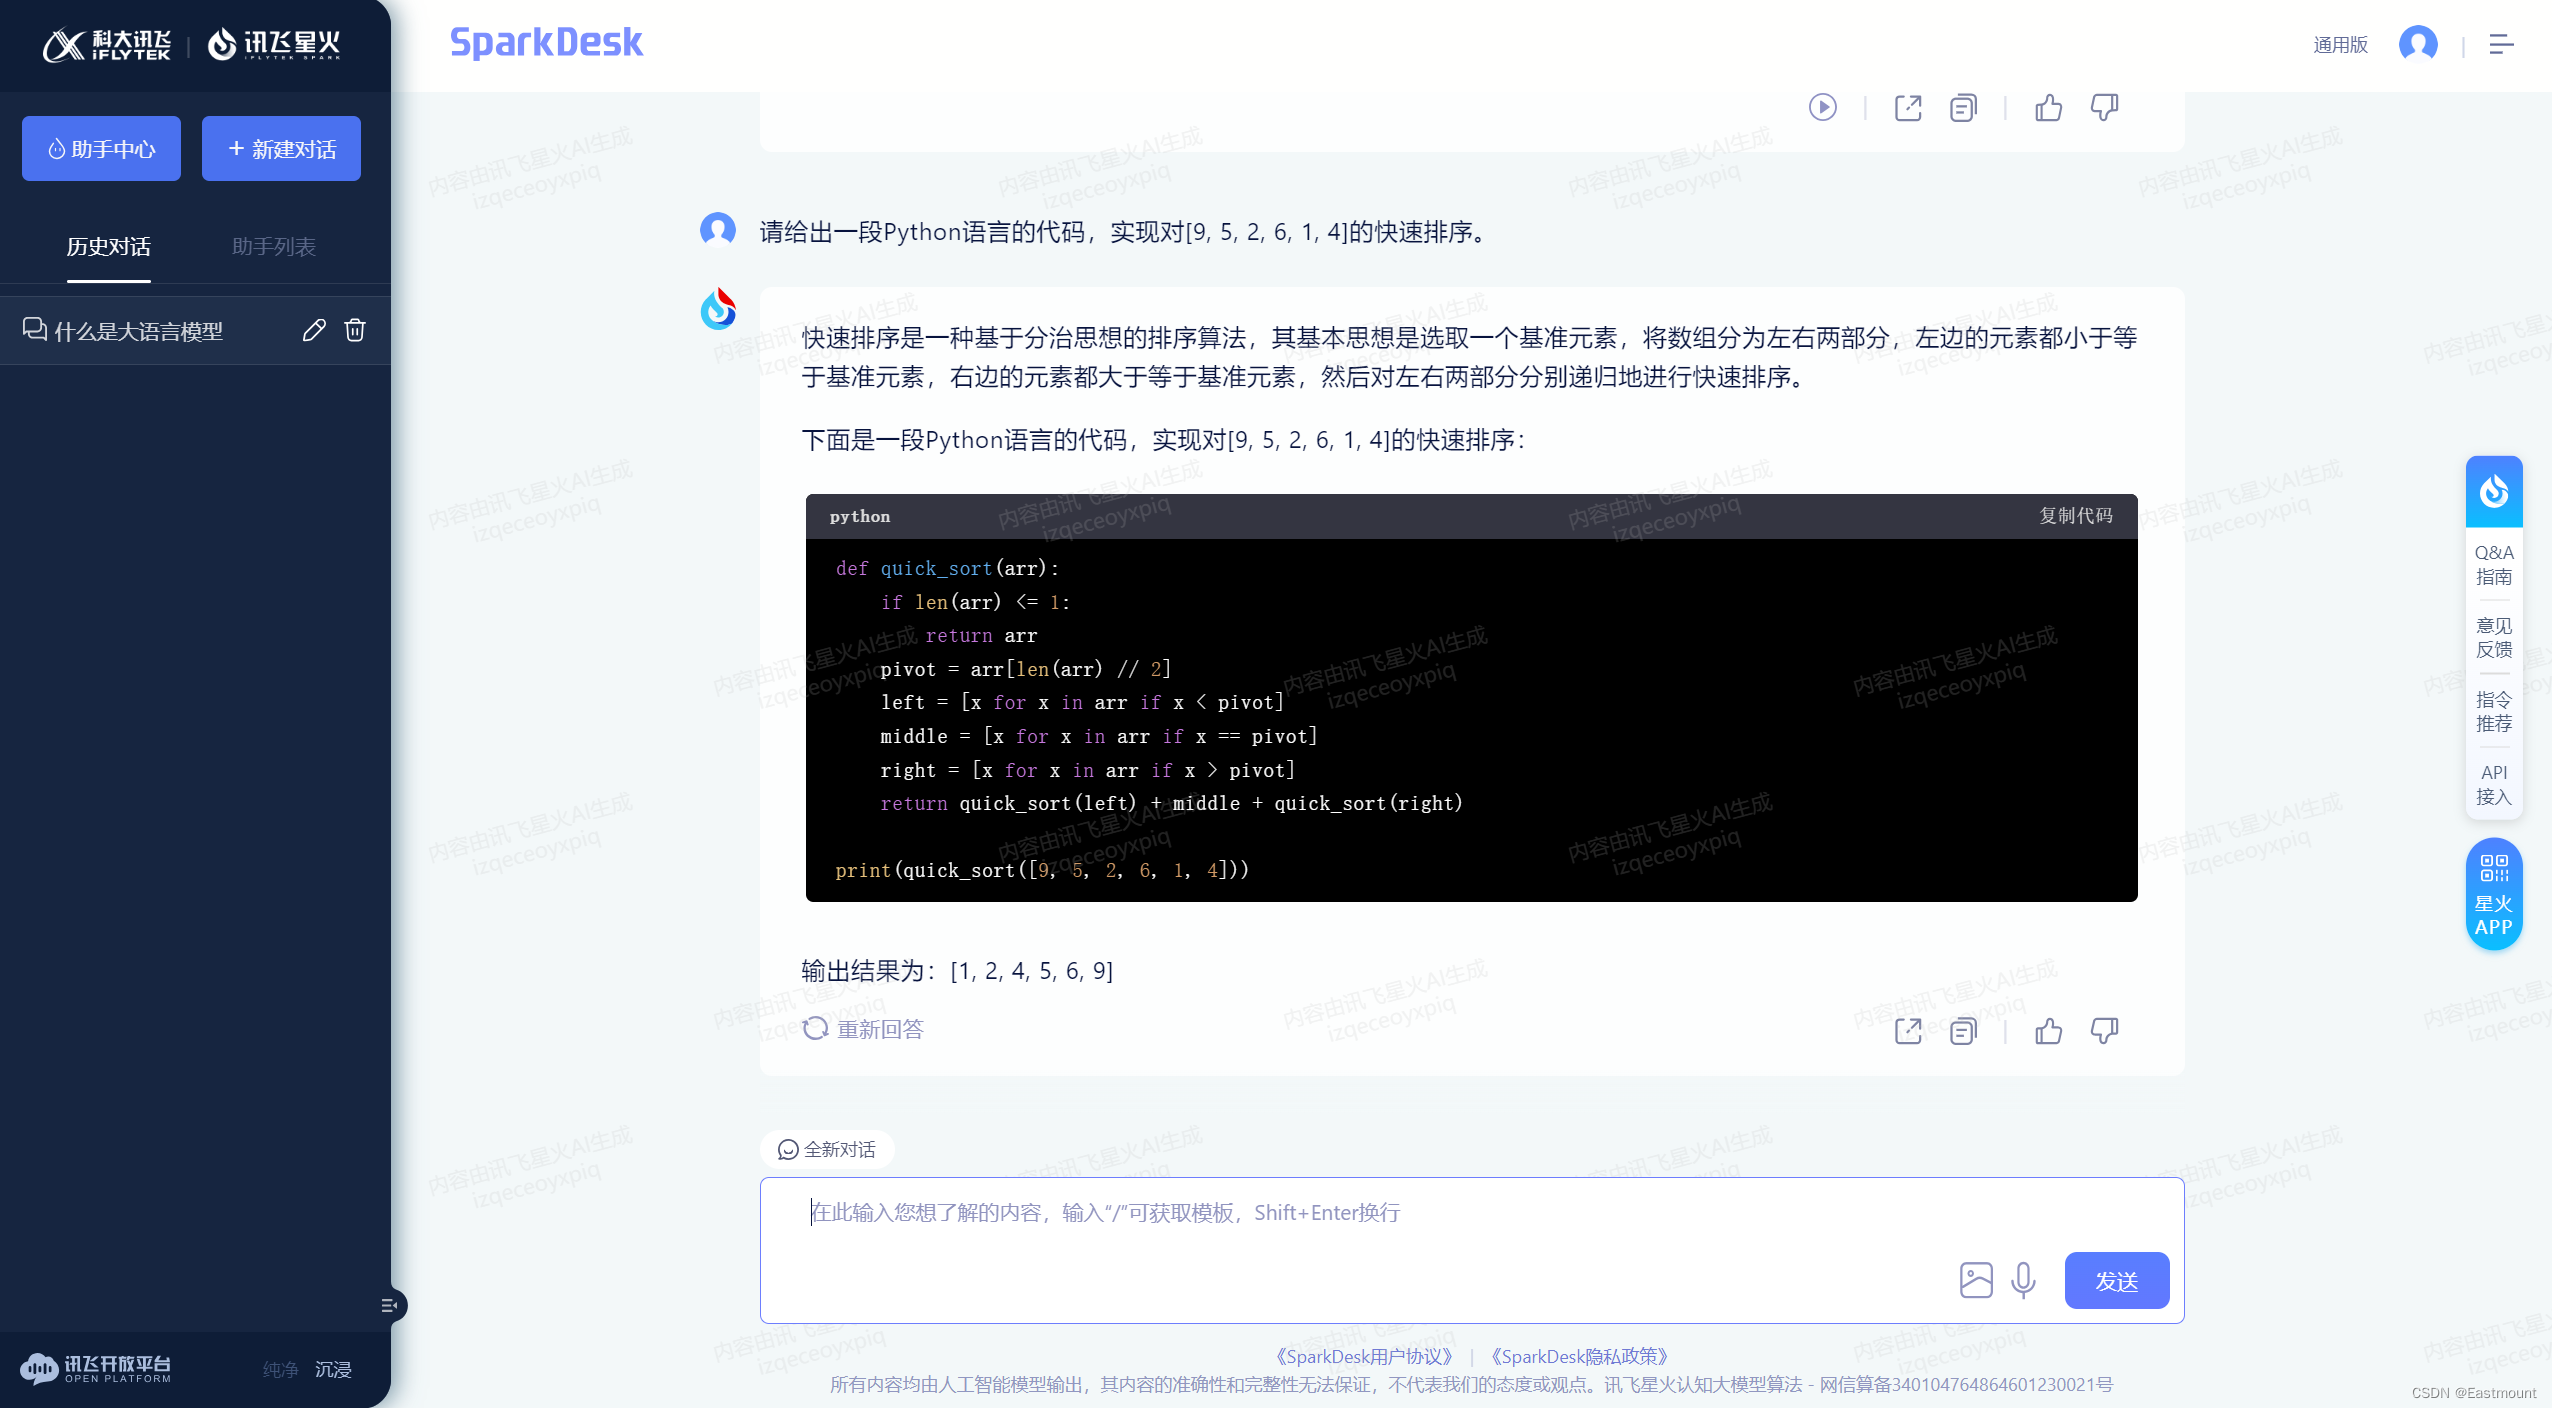
Task: Thumbs down the quicksort answer
Action: coord(2104,1031)
